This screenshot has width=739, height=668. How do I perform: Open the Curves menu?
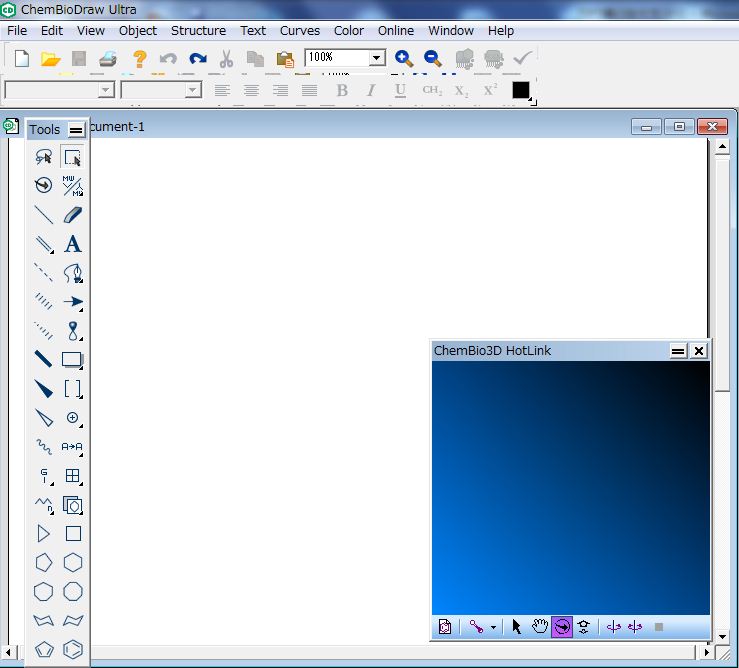[x=300, y=31]
